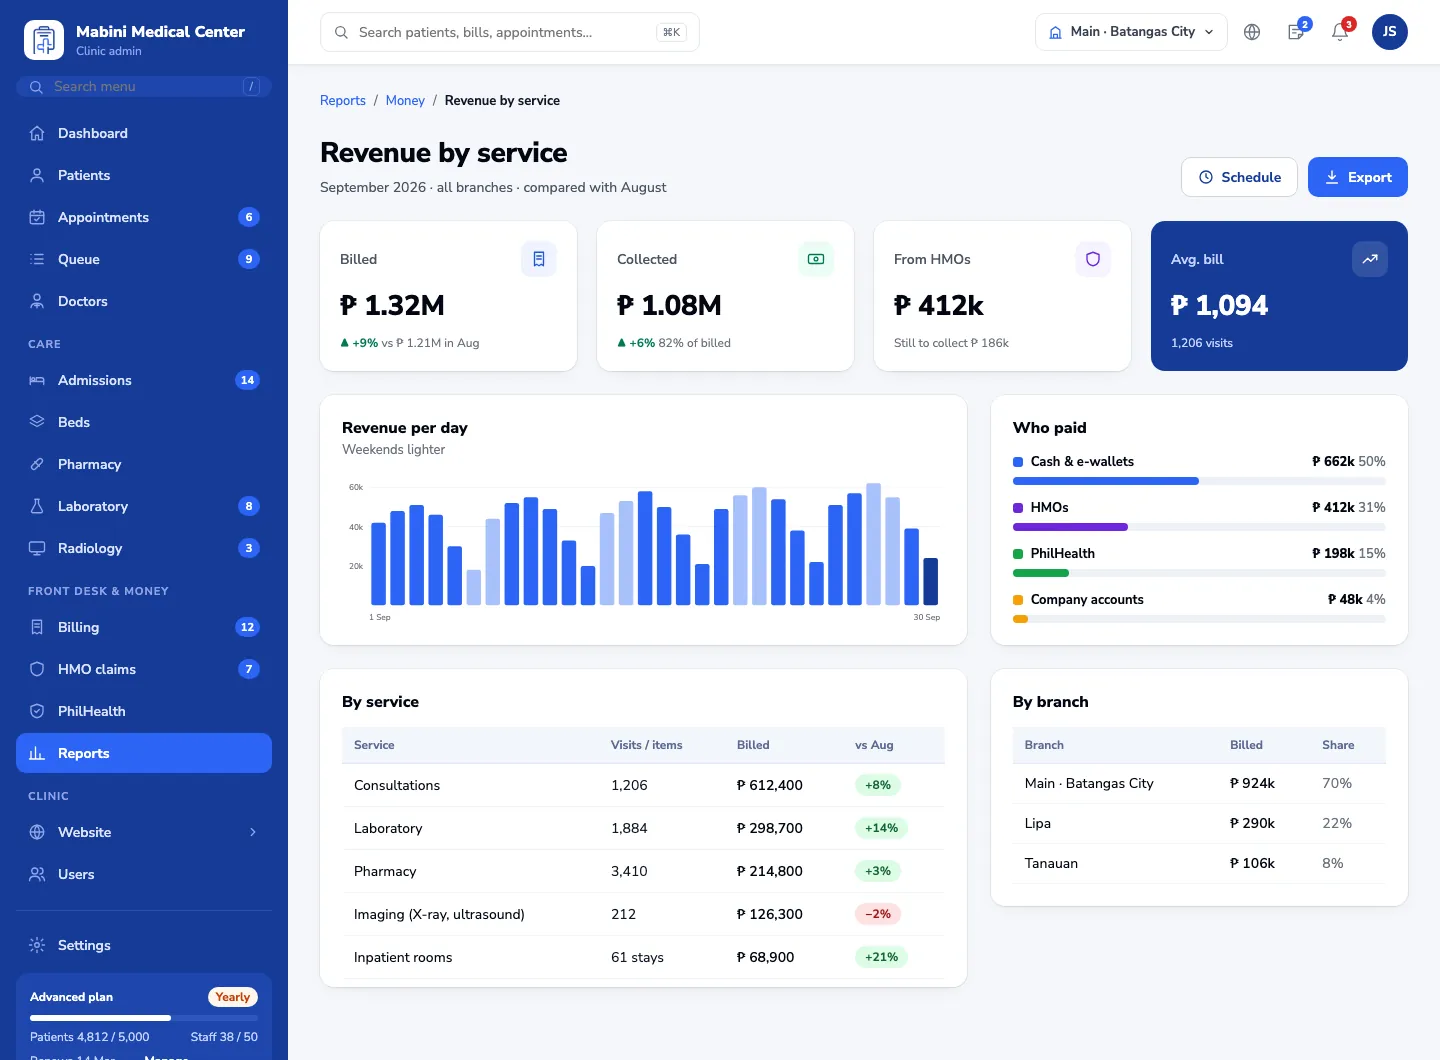This screenshot has height=1060, width=1440.
Task: Open Appointments in the sidebar
Action: (144, 217)
